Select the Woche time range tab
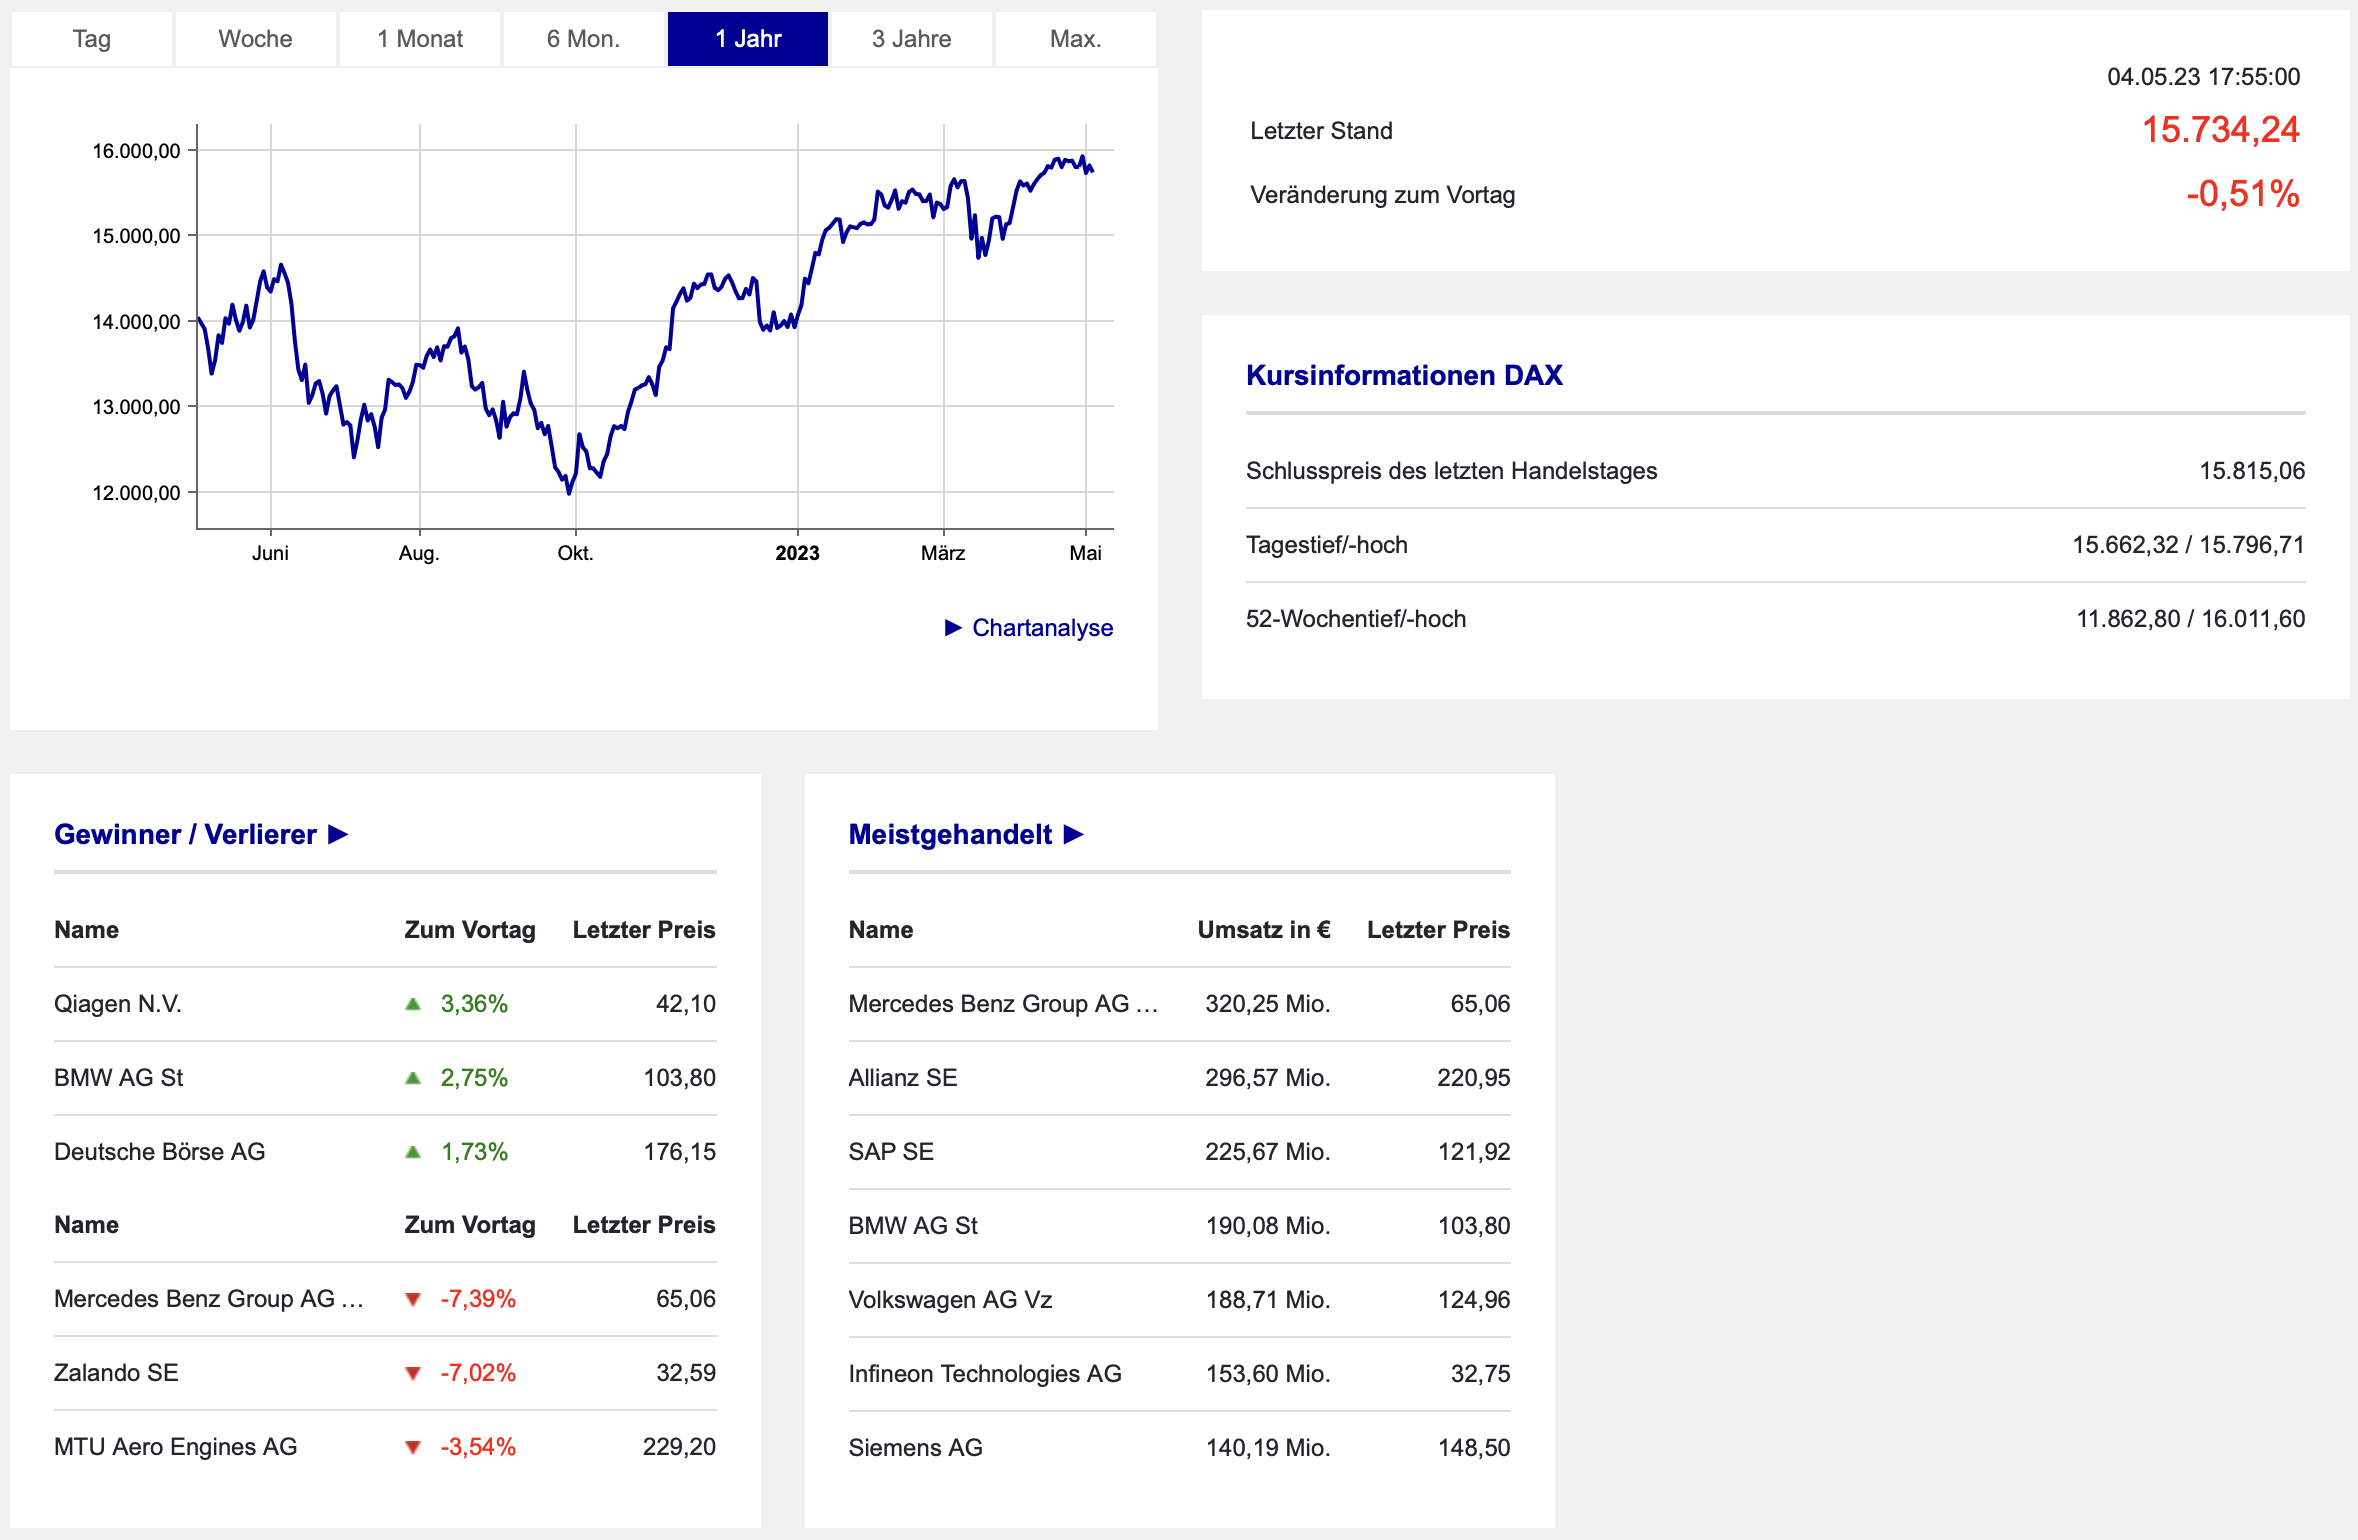The image size is (2358, 1540). tap(255, 39)
